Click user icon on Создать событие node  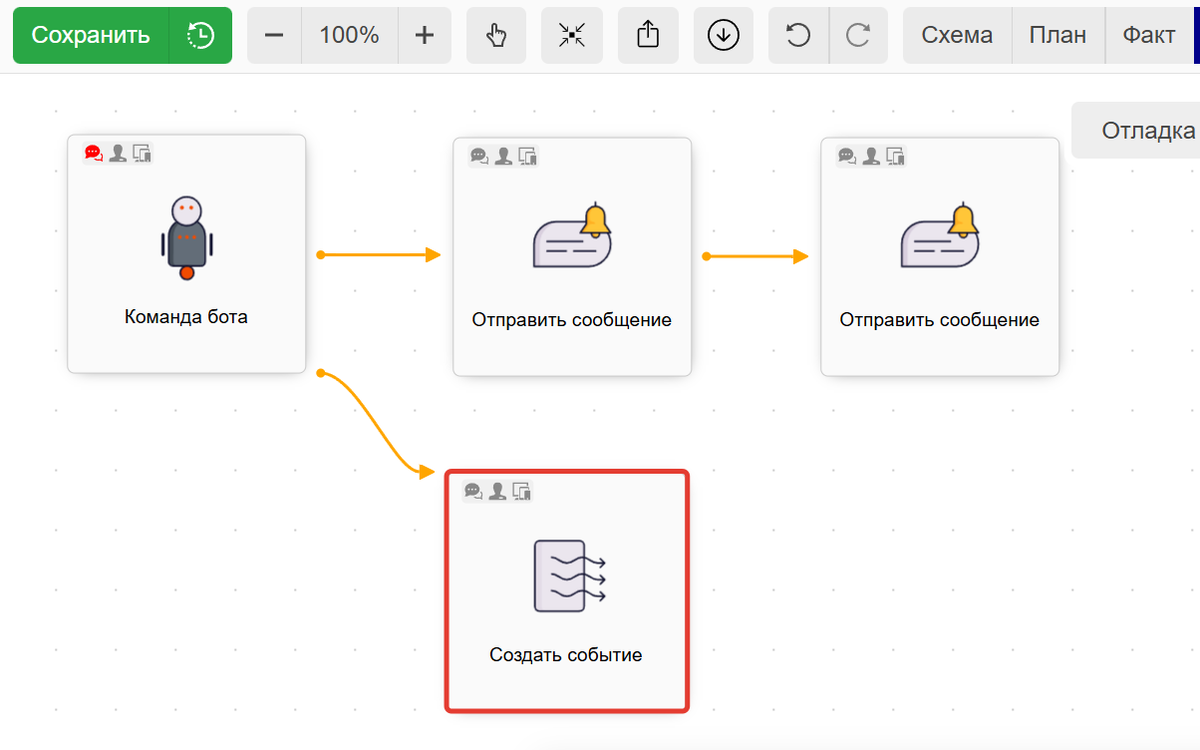pyautogui.click(x=497, y=491)
